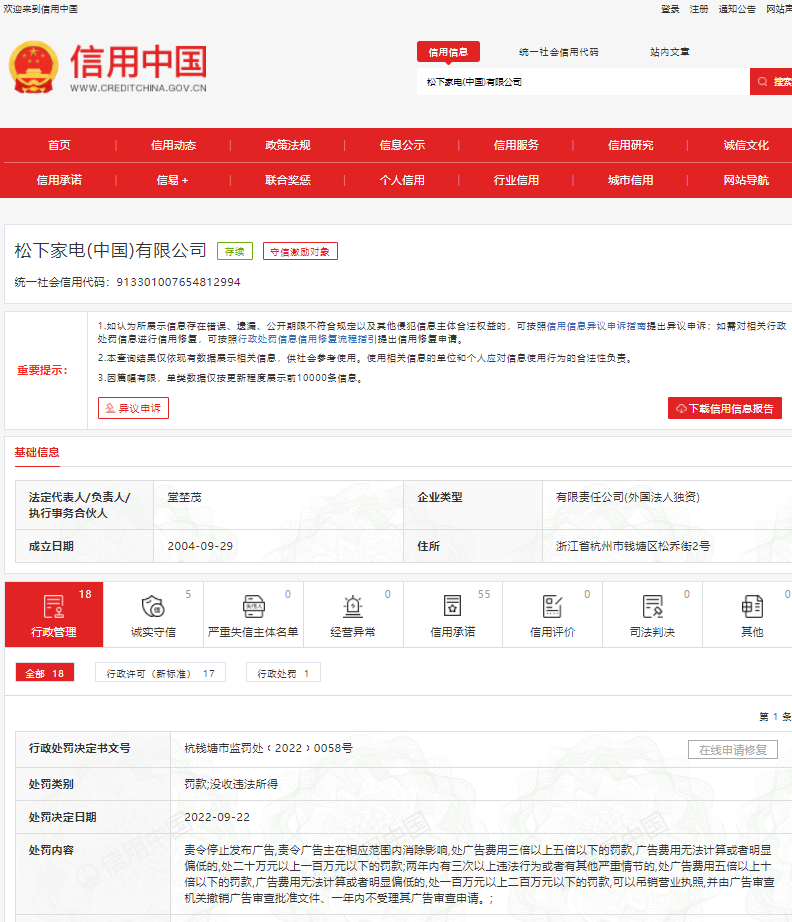Click the address 浙江省杭州市钱塘区松乔街2号
The height and width of the screenshot is (922, 792).
click(633, 546)
